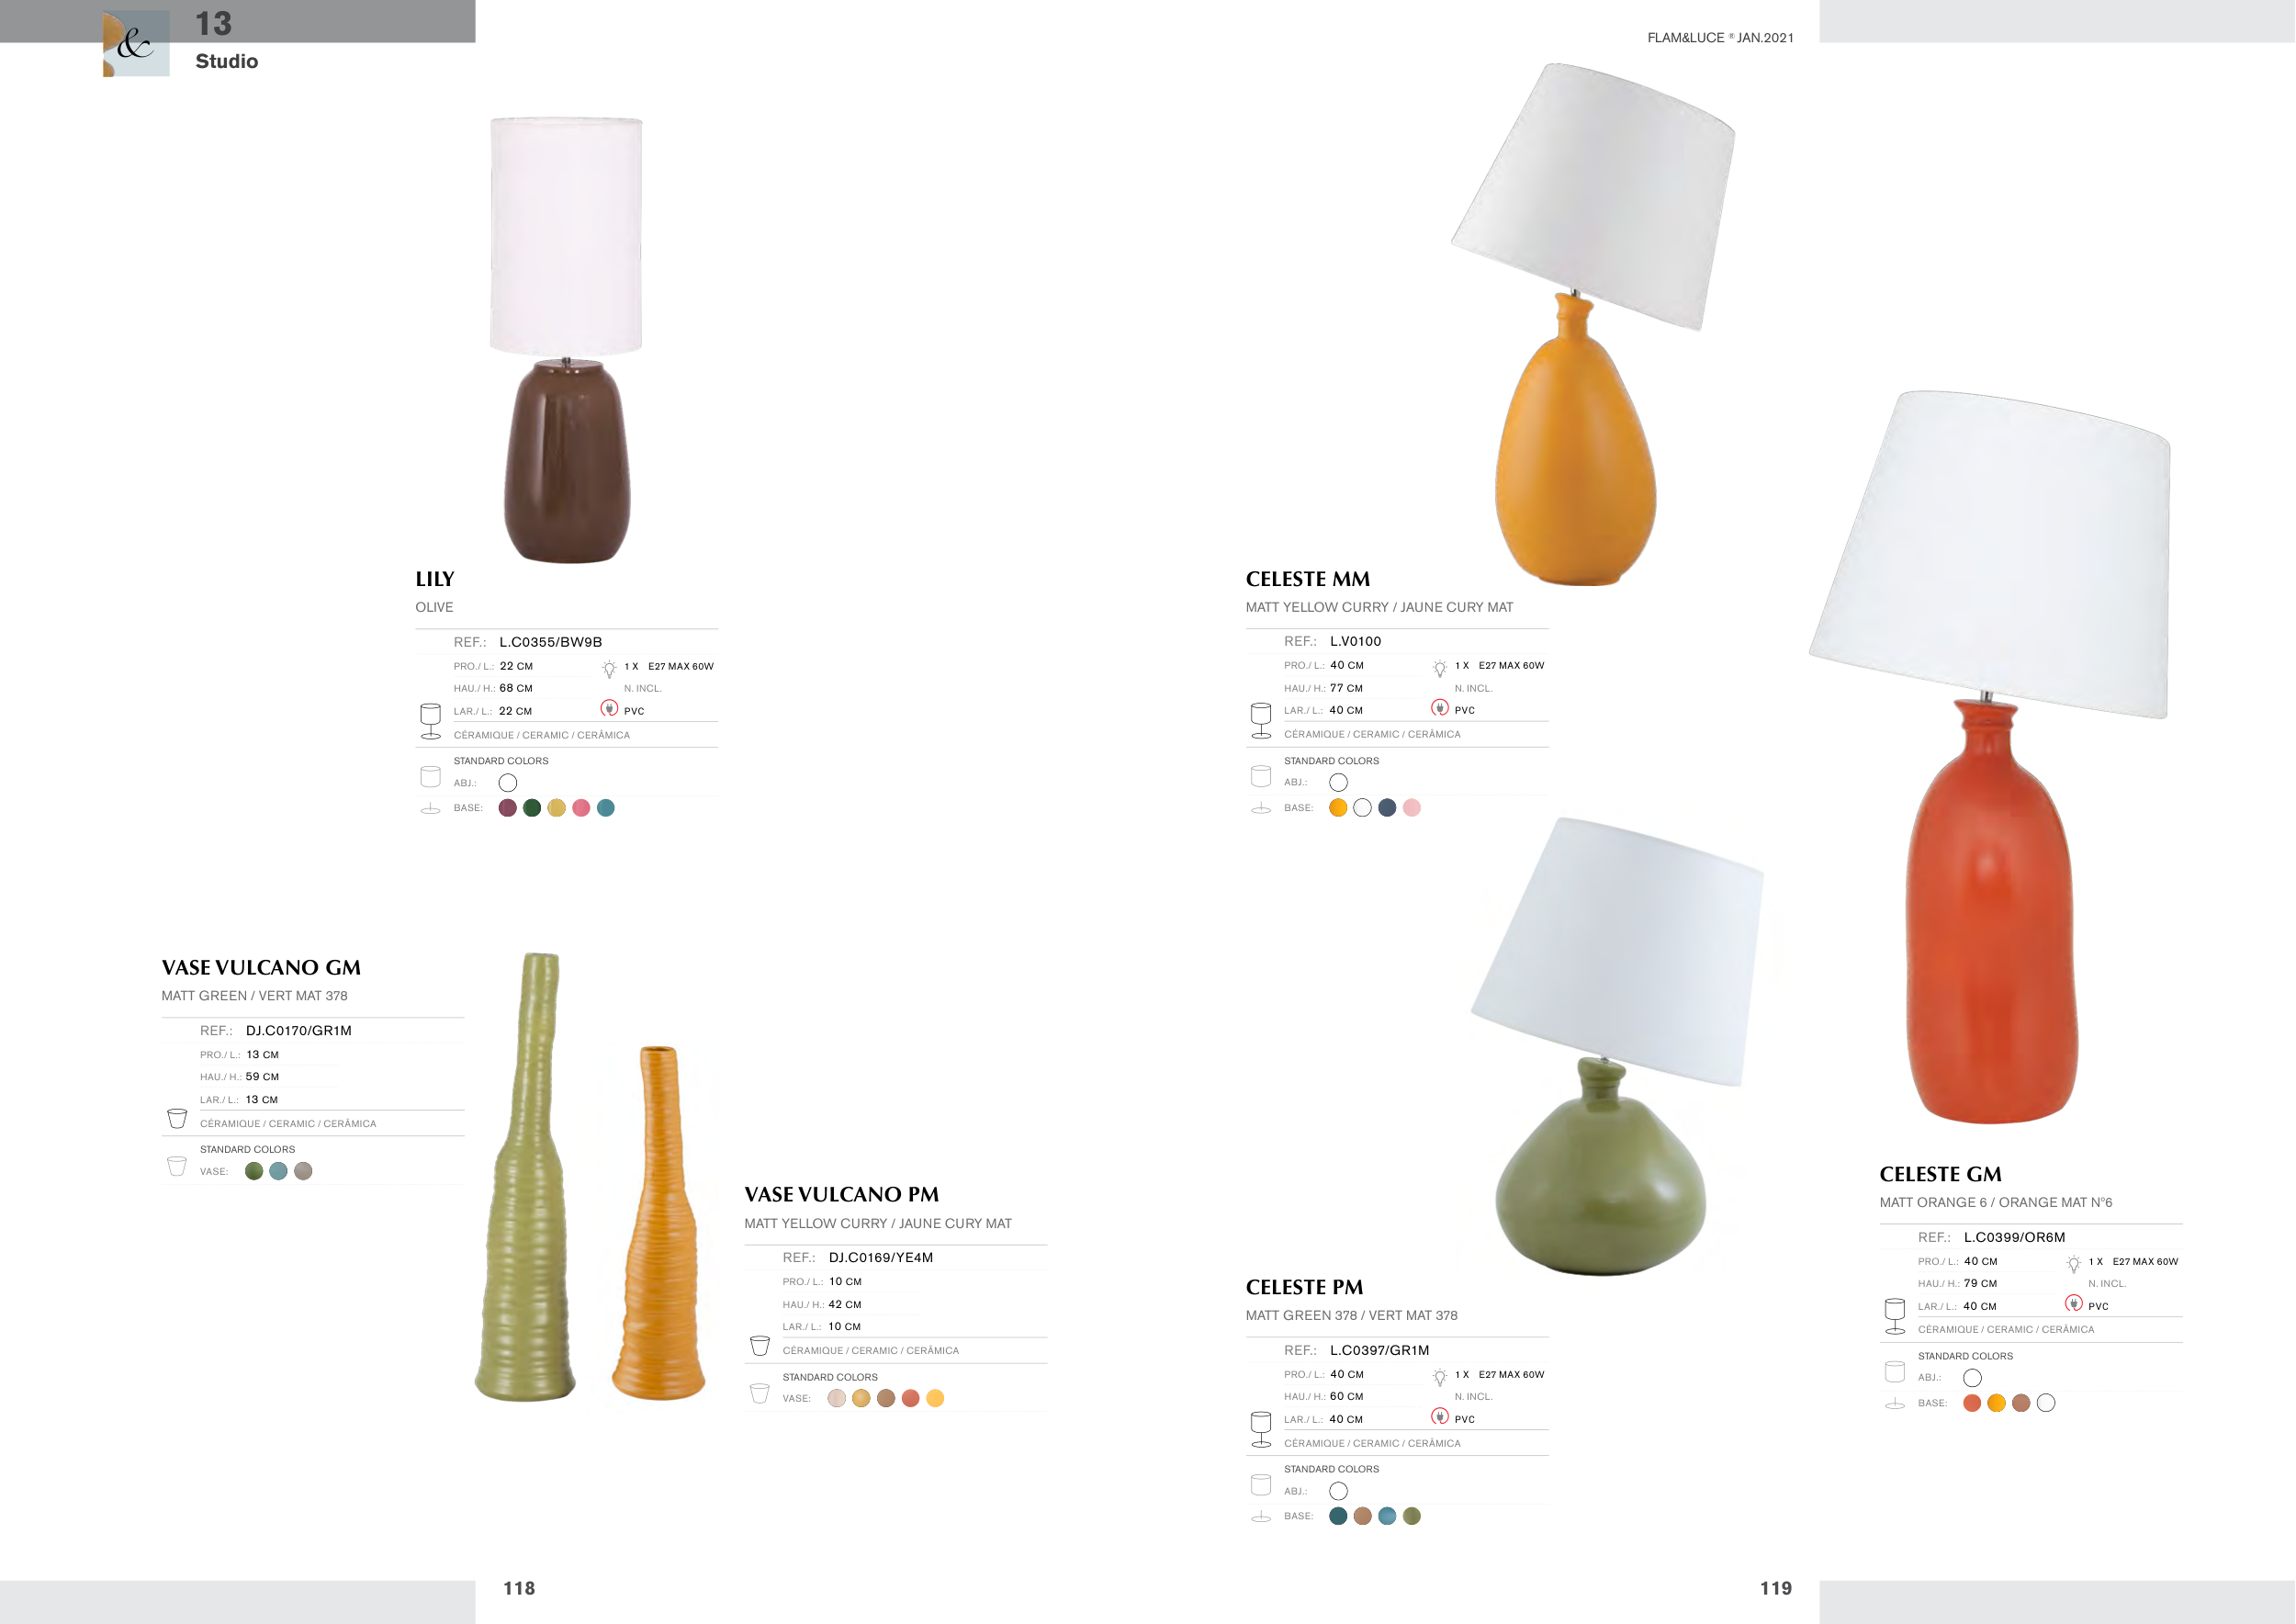Click the light bulb icon for CELESTE PM
The width and height of the screenshot is (2296, 1624).
(1440, 1377)
